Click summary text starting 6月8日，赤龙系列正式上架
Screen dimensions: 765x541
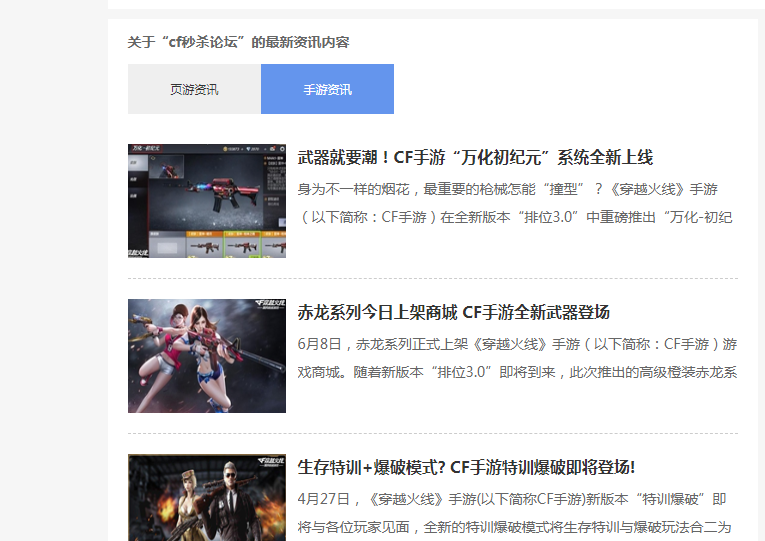pyautogui.click(x=517, y=358)
